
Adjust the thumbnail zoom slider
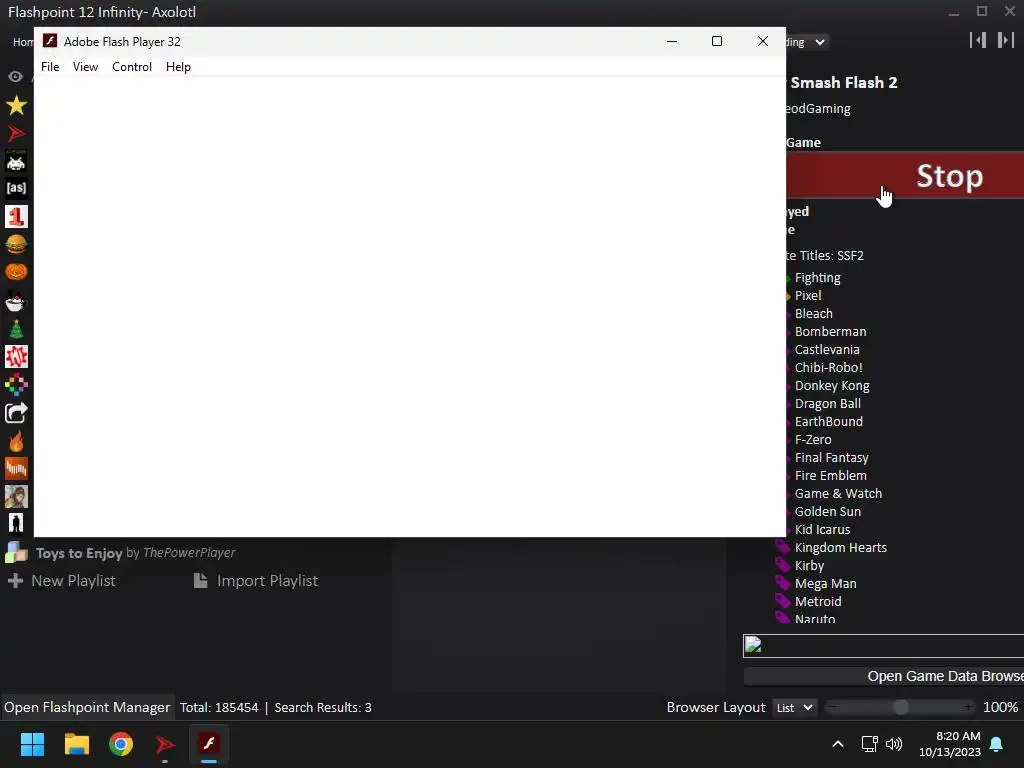901,707
